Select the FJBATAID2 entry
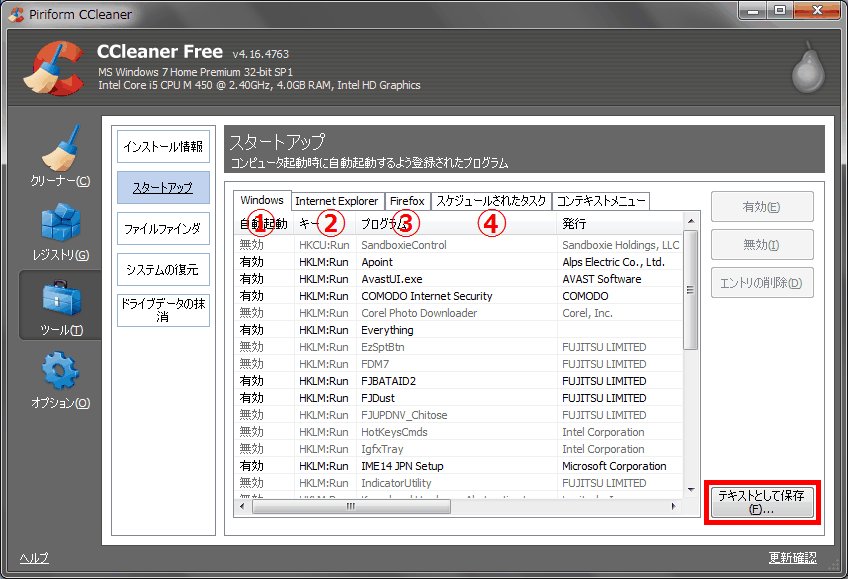This screenshot has height=579, width=848. tap(459, 381)
